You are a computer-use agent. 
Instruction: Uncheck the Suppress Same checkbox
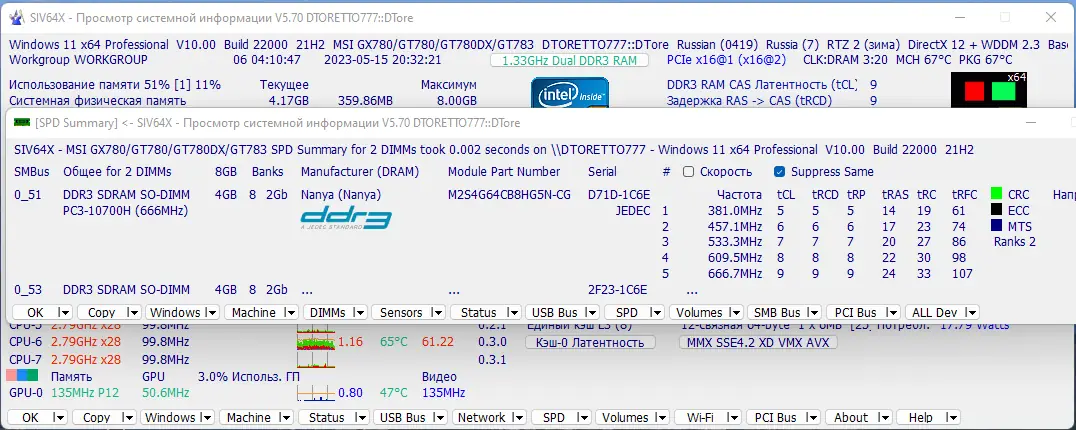click(x=779, y=171)
